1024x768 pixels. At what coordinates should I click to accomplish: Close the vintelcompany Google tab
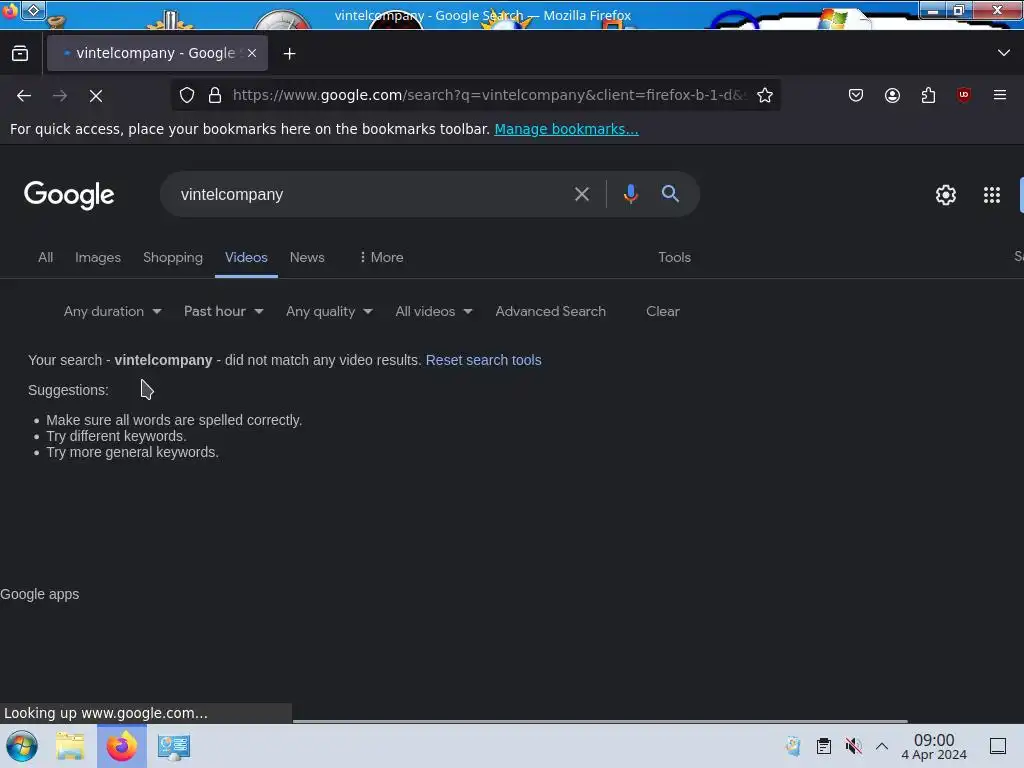[252, 54]
